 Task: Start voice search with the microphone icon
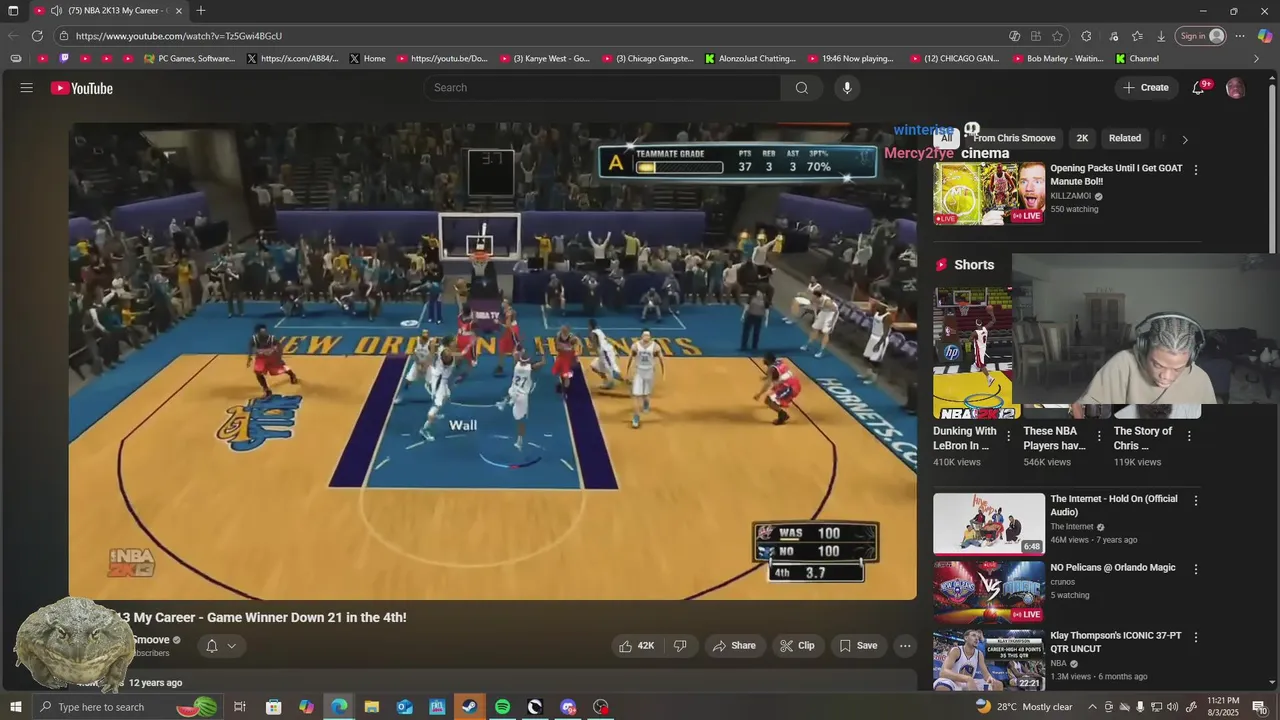(x=847, y=88)
